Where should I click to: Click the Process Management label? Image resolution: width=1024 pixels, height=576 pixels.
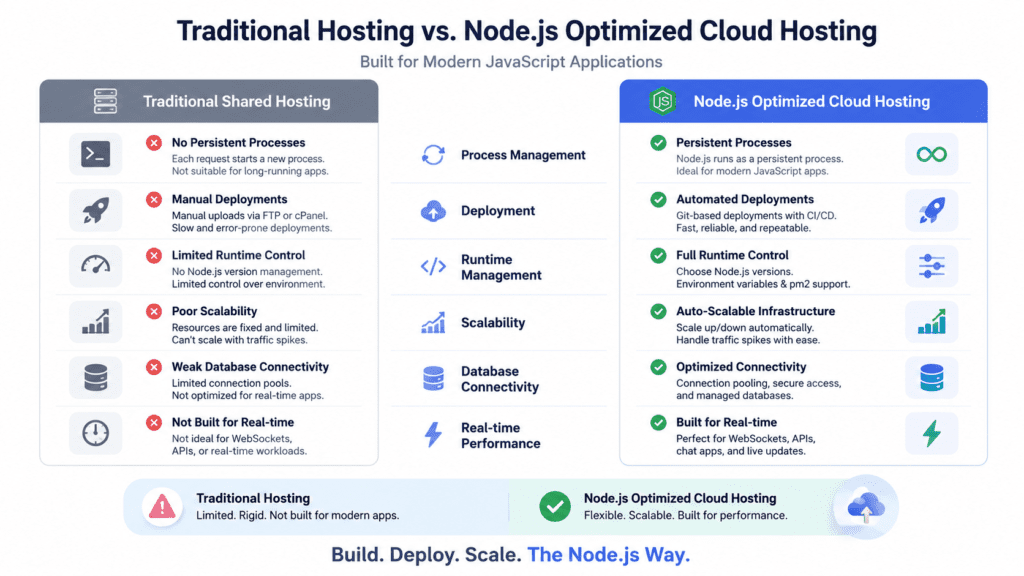pos(523,155)
